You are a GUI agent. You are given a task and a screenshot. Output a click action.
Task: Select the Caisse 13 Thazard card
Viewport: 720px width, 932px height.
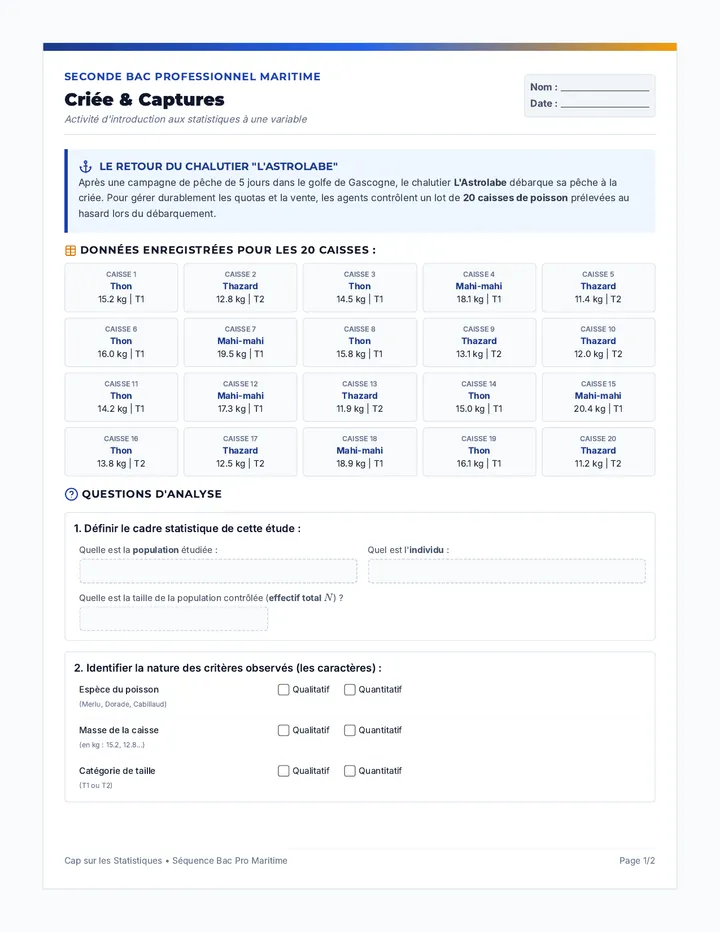pyautogui.click(x=360, y=397)
